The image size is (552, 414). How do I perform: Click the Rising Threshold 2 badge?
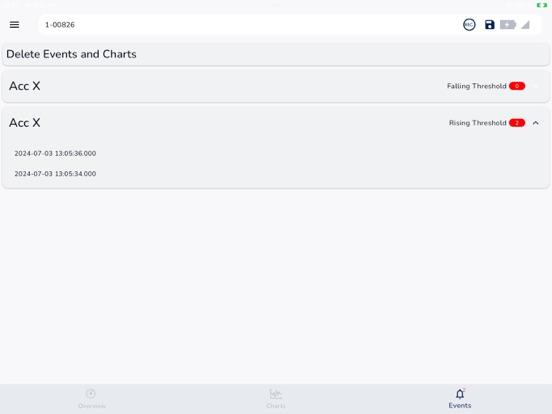[x=517, y=123]
